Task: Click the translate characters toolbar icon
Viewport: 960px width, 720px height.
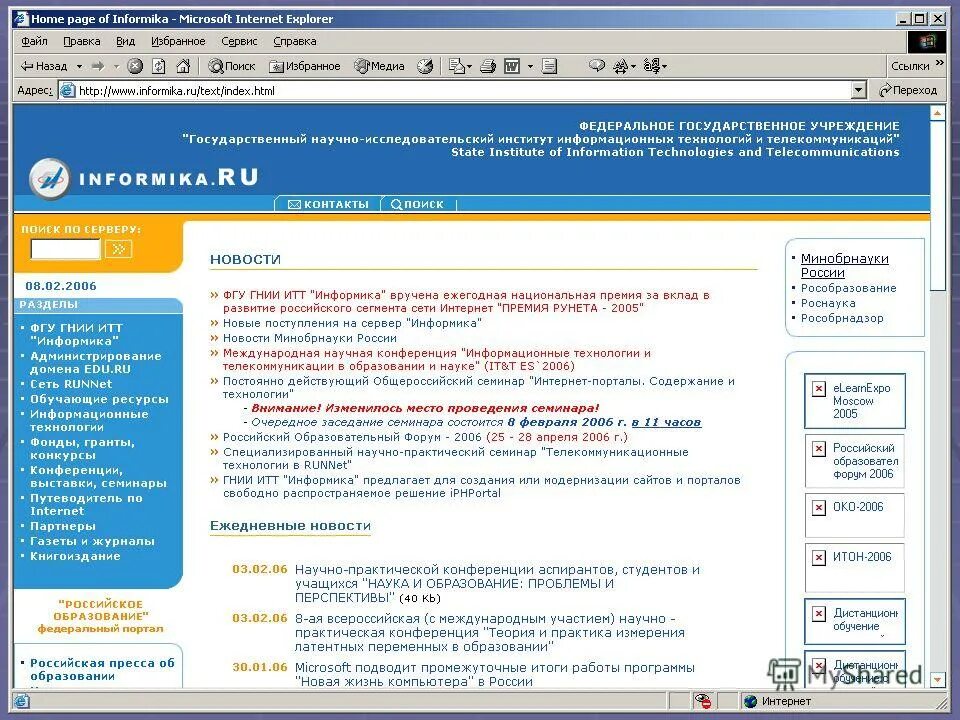Action: (x=621, y=66)
